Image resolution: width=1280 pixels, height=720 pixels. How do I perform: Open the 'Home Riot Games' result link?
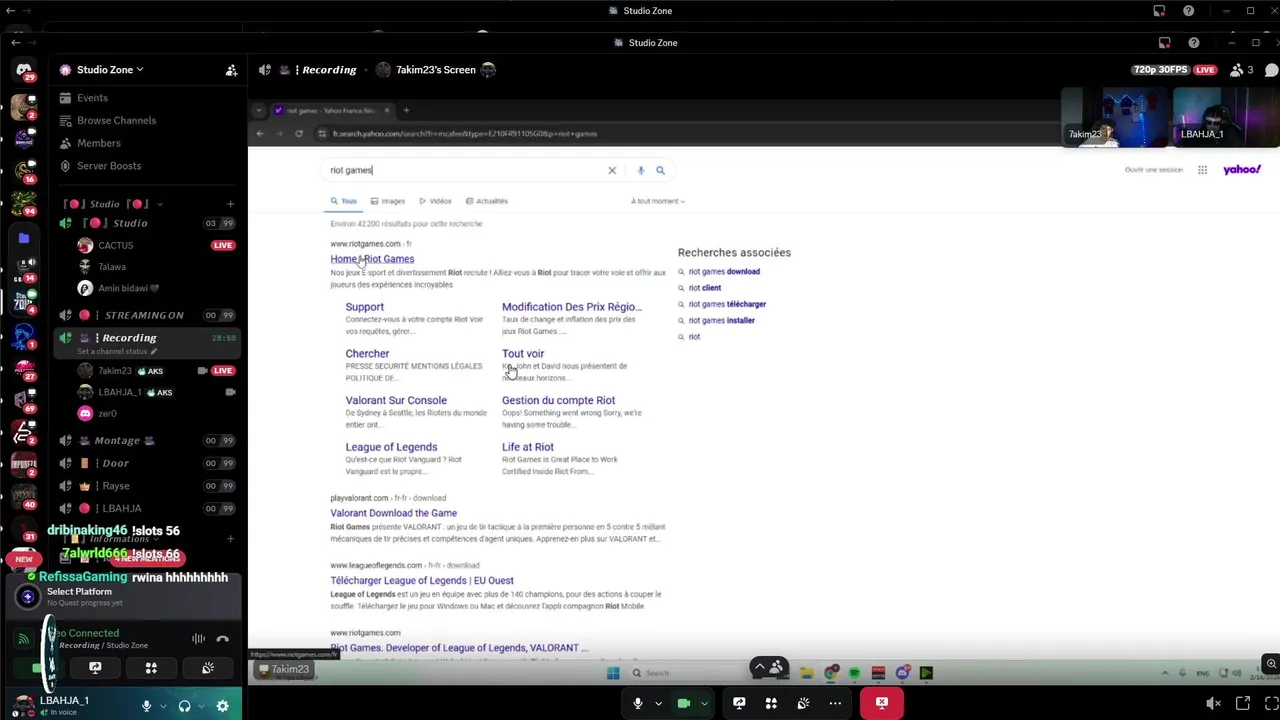click(x=372, y=259)
